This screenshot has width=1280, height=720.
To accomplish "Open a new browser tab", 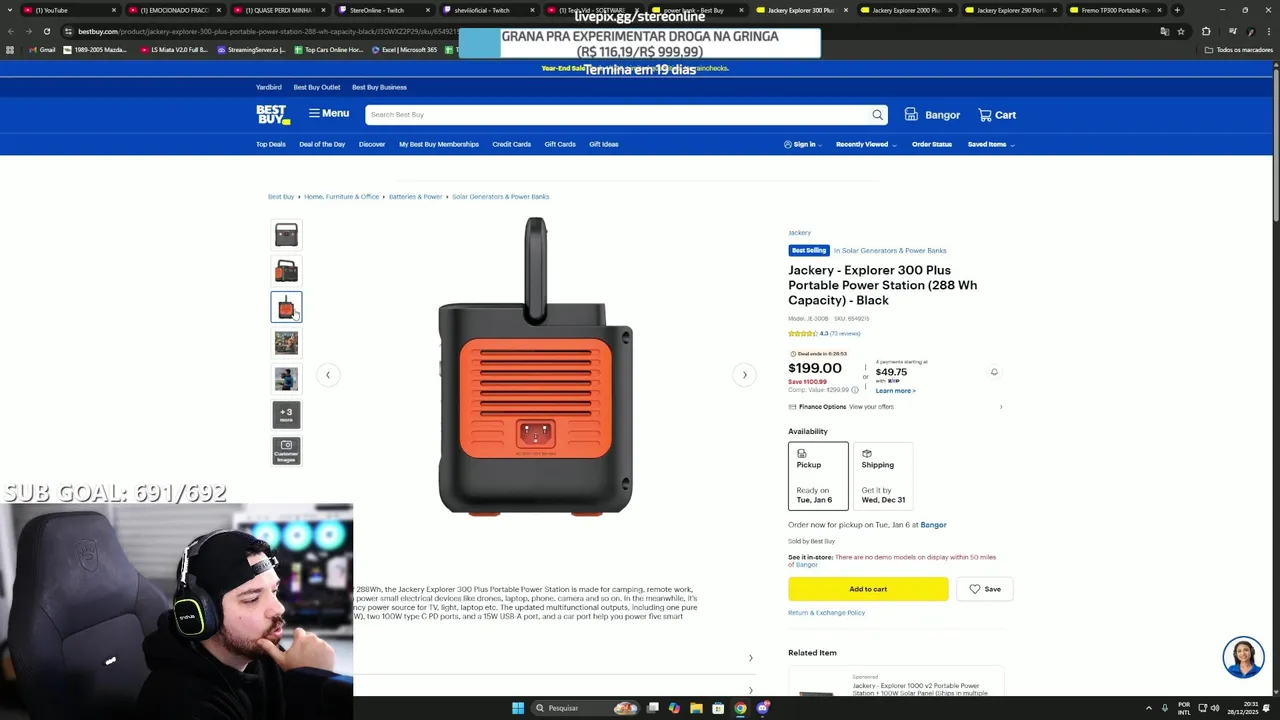I will pyautogui.click(x=1177, y=10).
